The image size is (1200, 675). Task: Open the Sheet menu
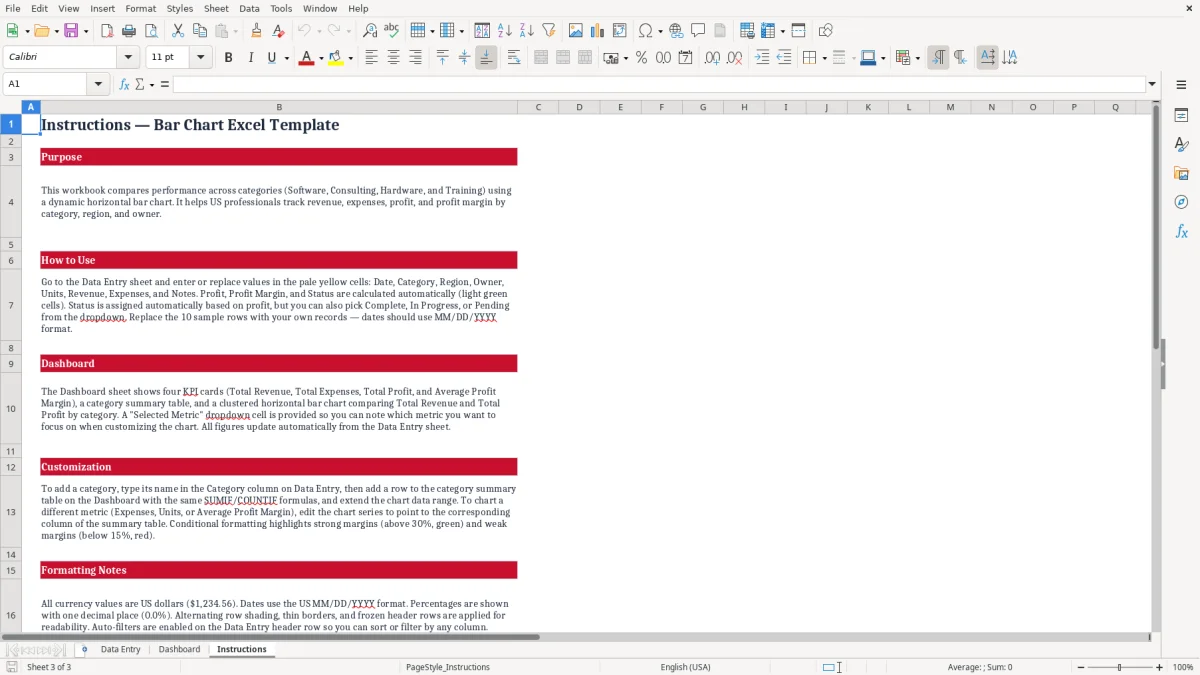(x=216, y=8)
